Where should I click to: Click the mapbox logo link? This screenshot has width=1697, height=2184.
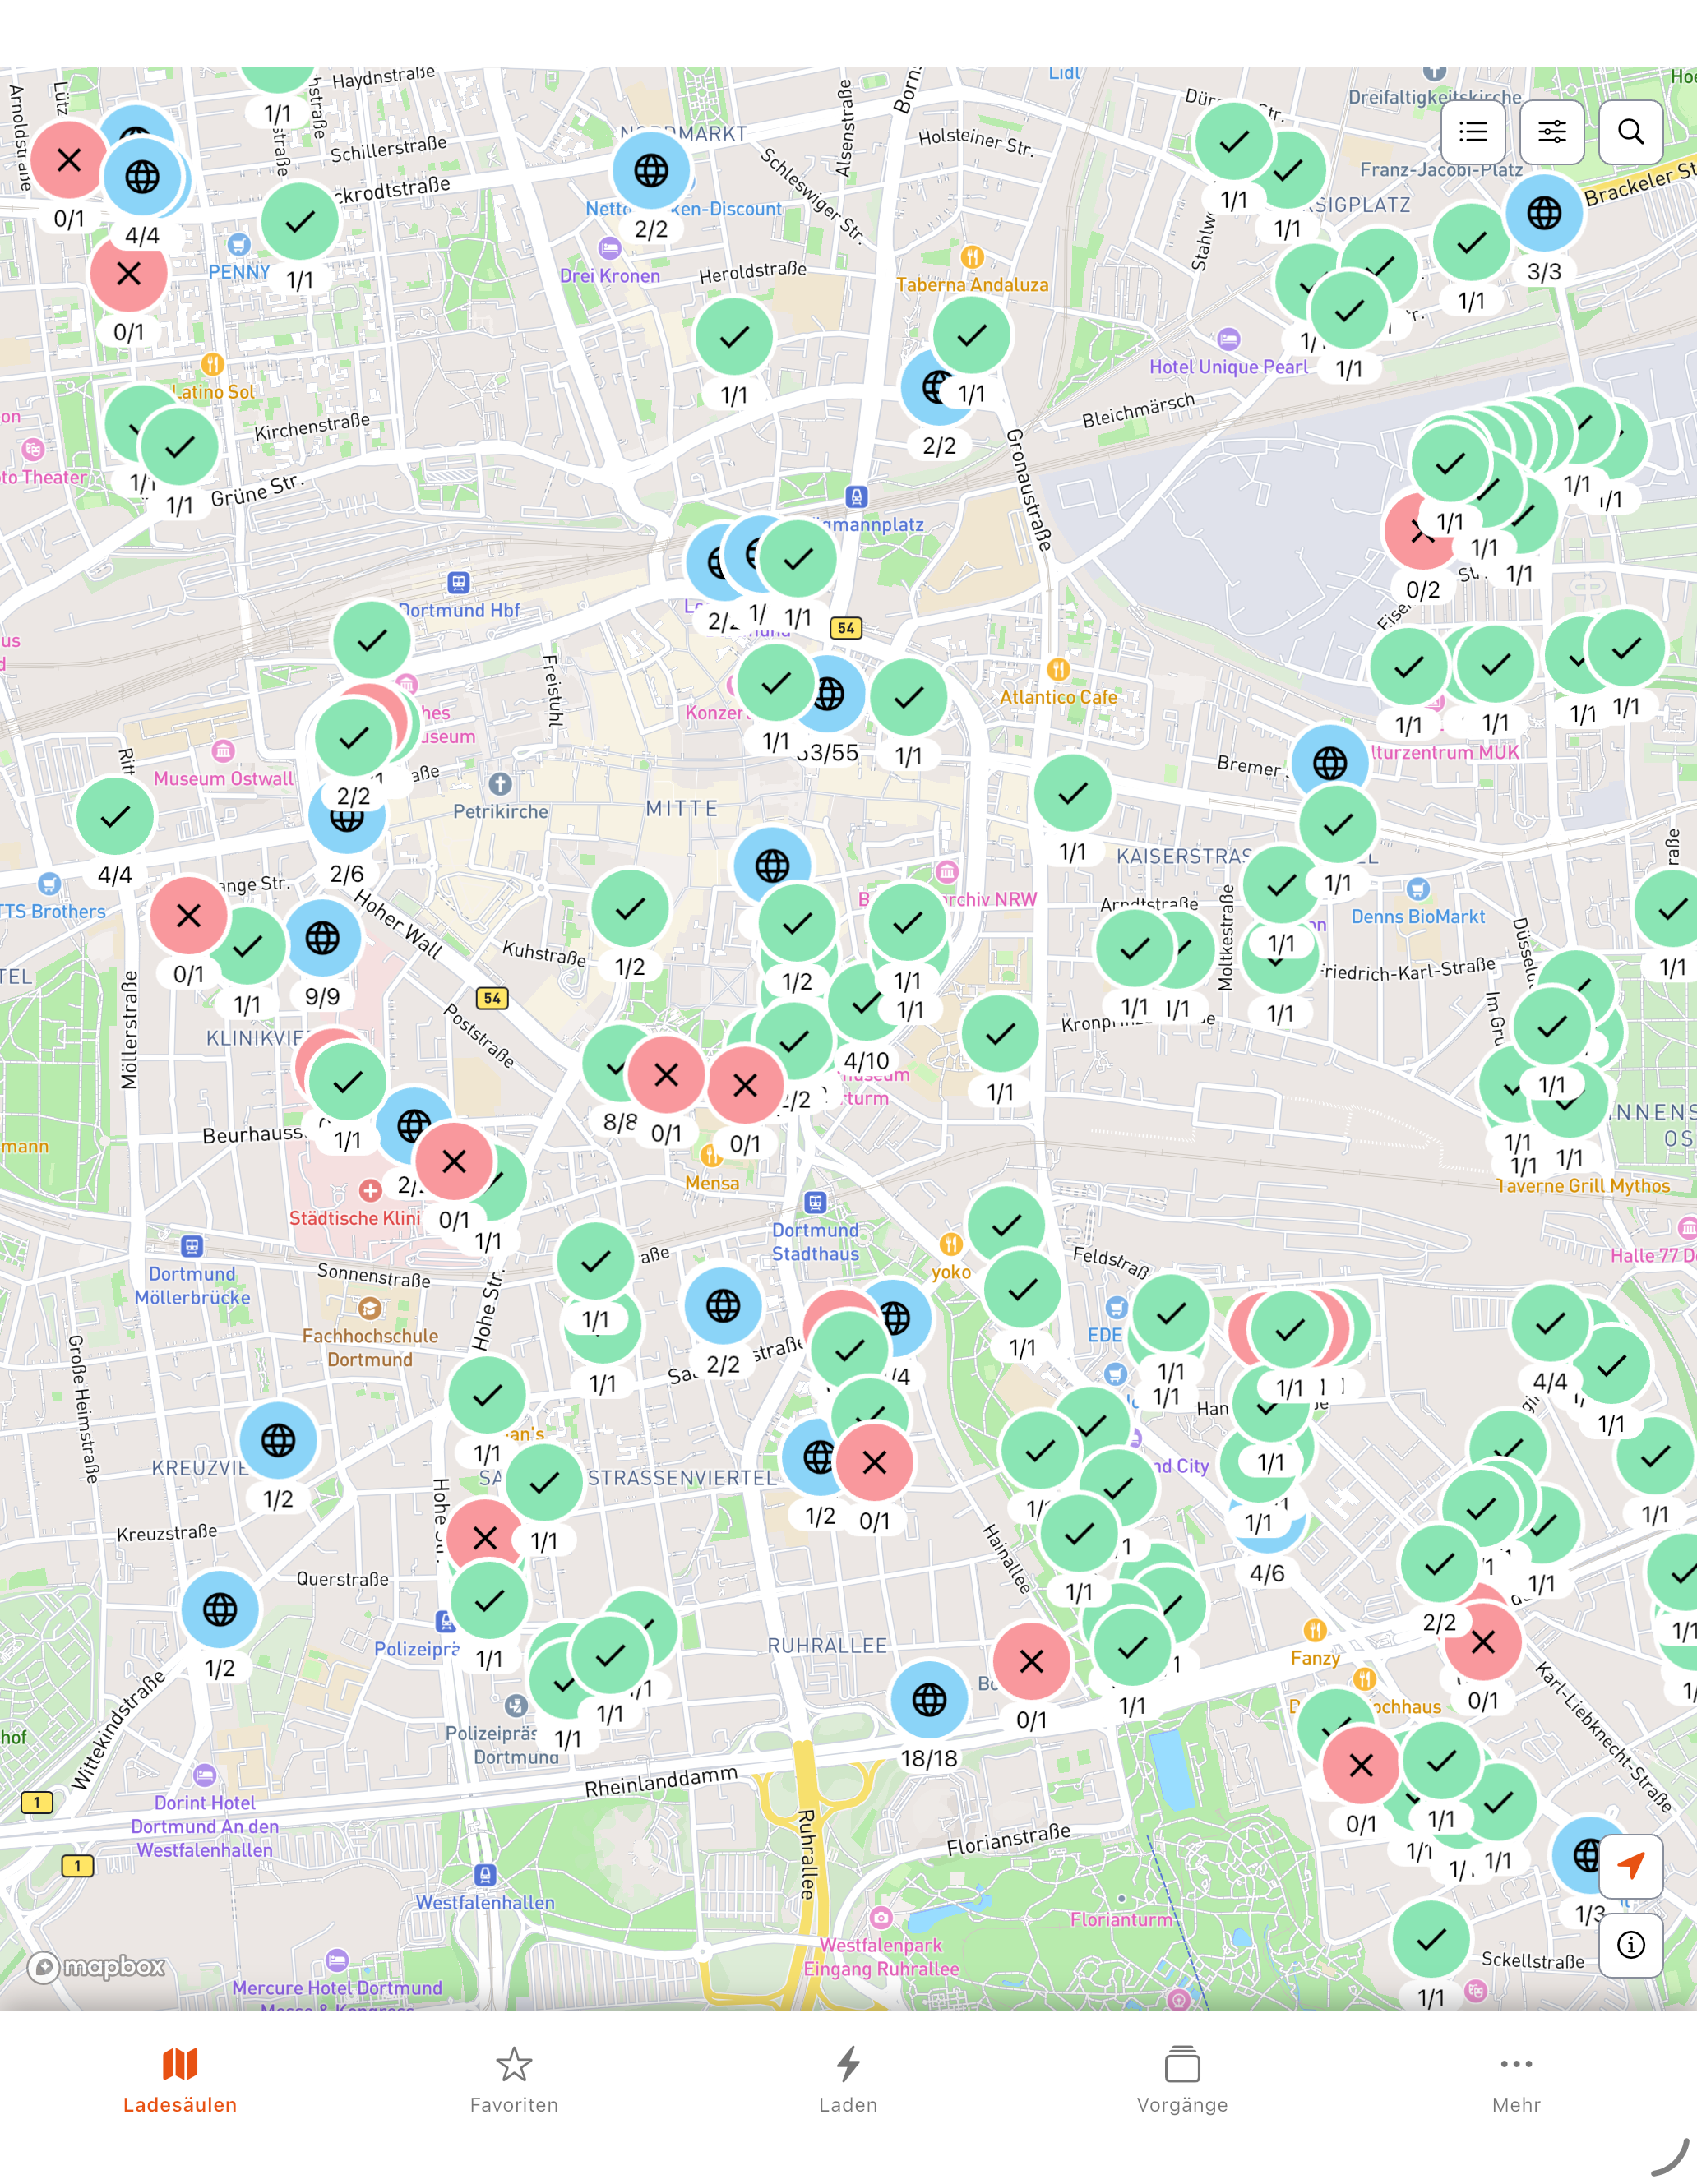[97, 1967]
